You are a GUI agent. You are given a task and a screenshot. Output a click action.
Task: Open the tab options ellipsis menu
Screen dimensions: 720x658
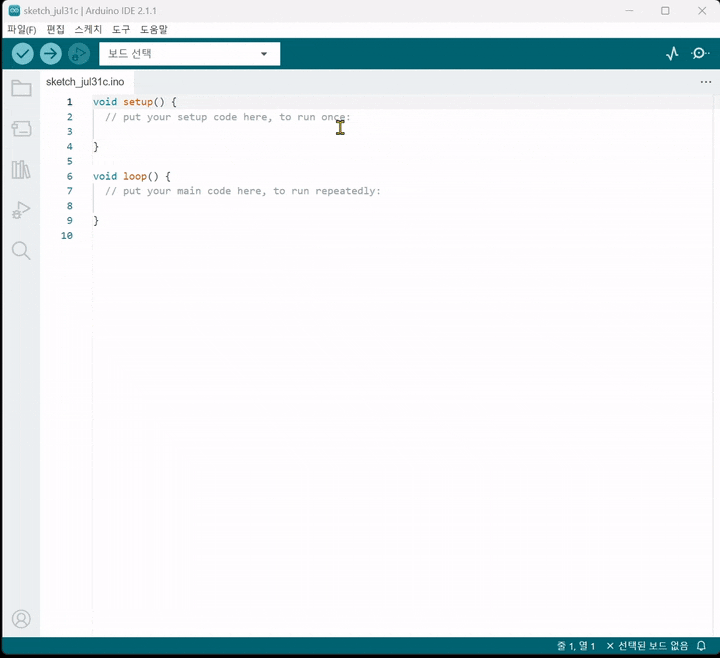(706, 82)
